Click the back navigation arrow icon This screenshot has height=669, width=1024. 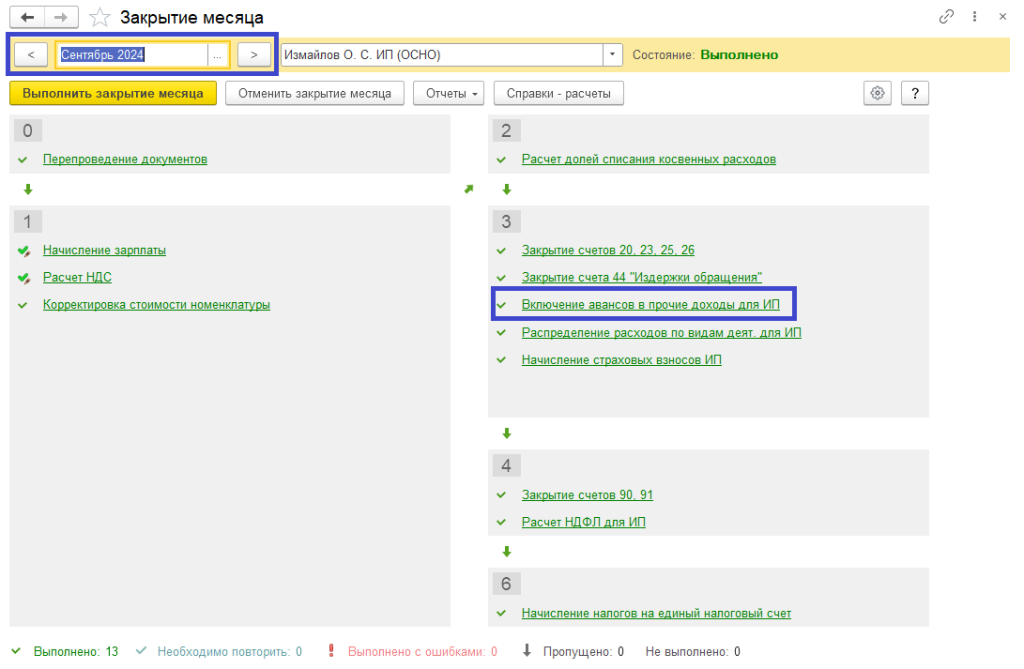pos(27,17)
